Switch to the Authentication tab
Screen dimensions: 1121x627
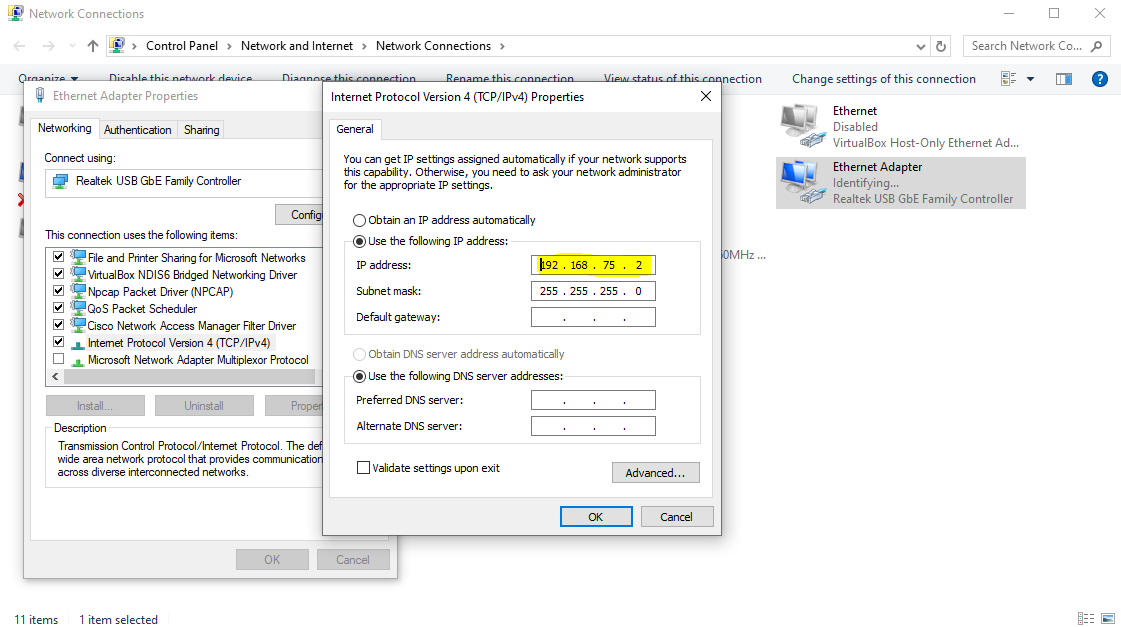(x=137, y=130)
